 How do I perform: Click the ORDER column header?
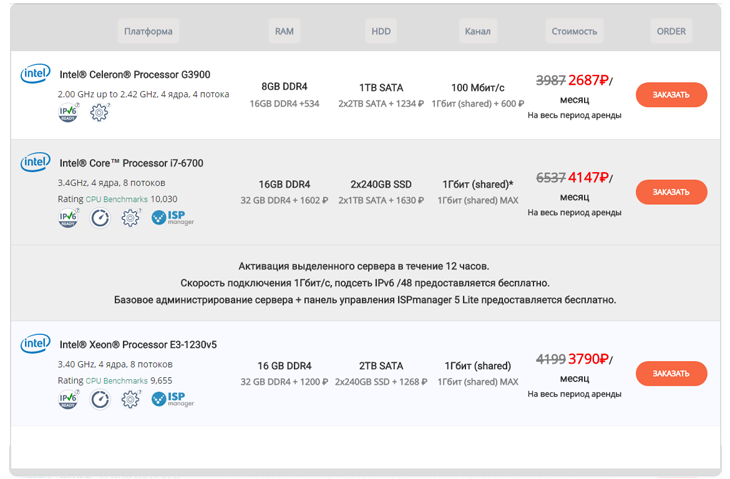(x=671, y=31)
